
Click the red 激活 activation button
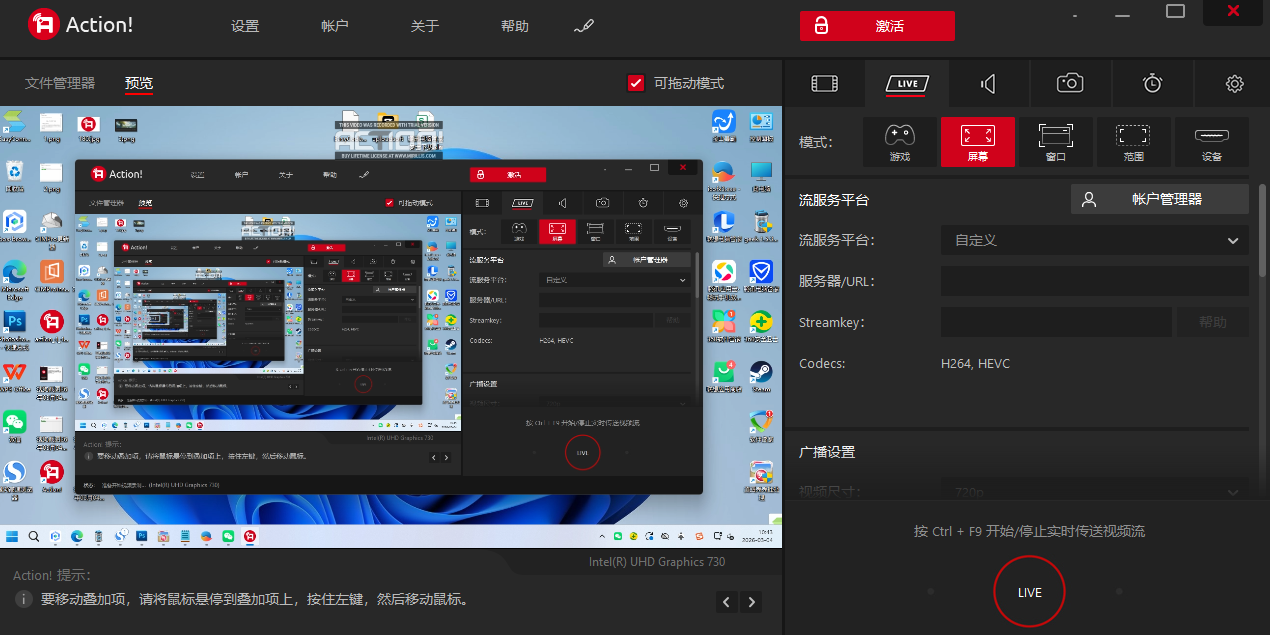[877, 26]
